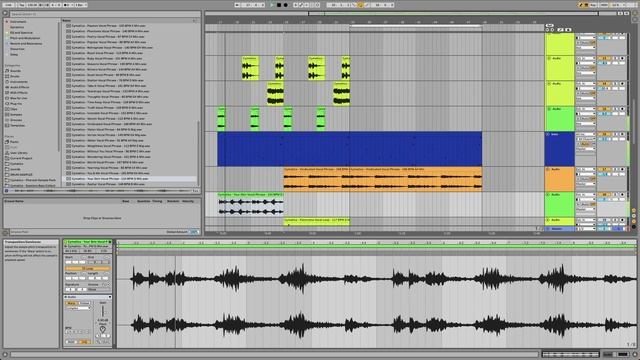Fold the orange Audio track
The image size is (640, 360).
coord(548,169)
